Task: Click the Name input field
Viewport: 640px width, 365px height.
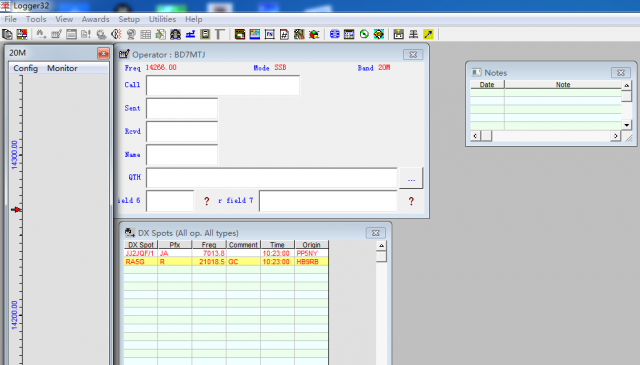Action: coord(182,155)
